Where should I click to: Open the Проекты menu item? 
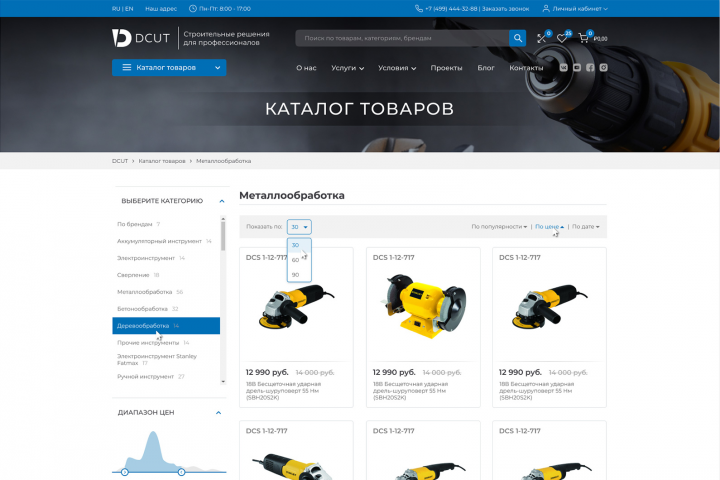(x=446, y=68)
